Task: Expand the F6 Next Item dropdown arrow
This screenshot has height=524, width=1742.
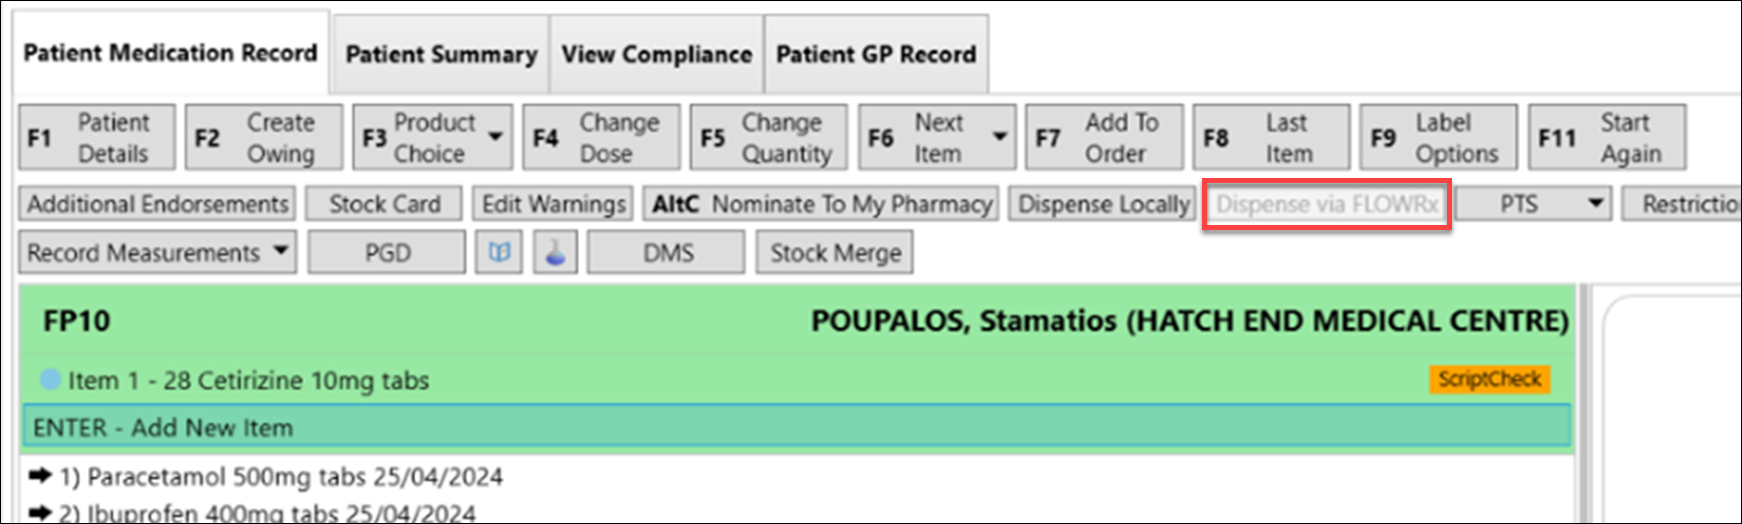Action: click(999, 137)
